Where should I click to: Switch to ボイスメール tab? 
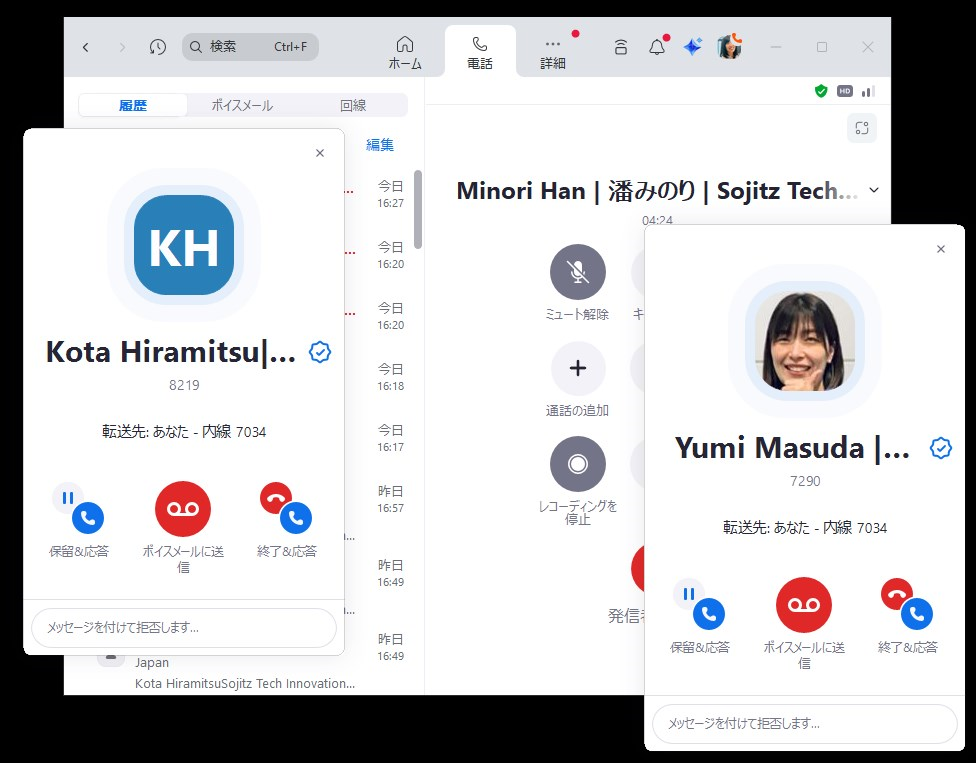coord(242,105)
